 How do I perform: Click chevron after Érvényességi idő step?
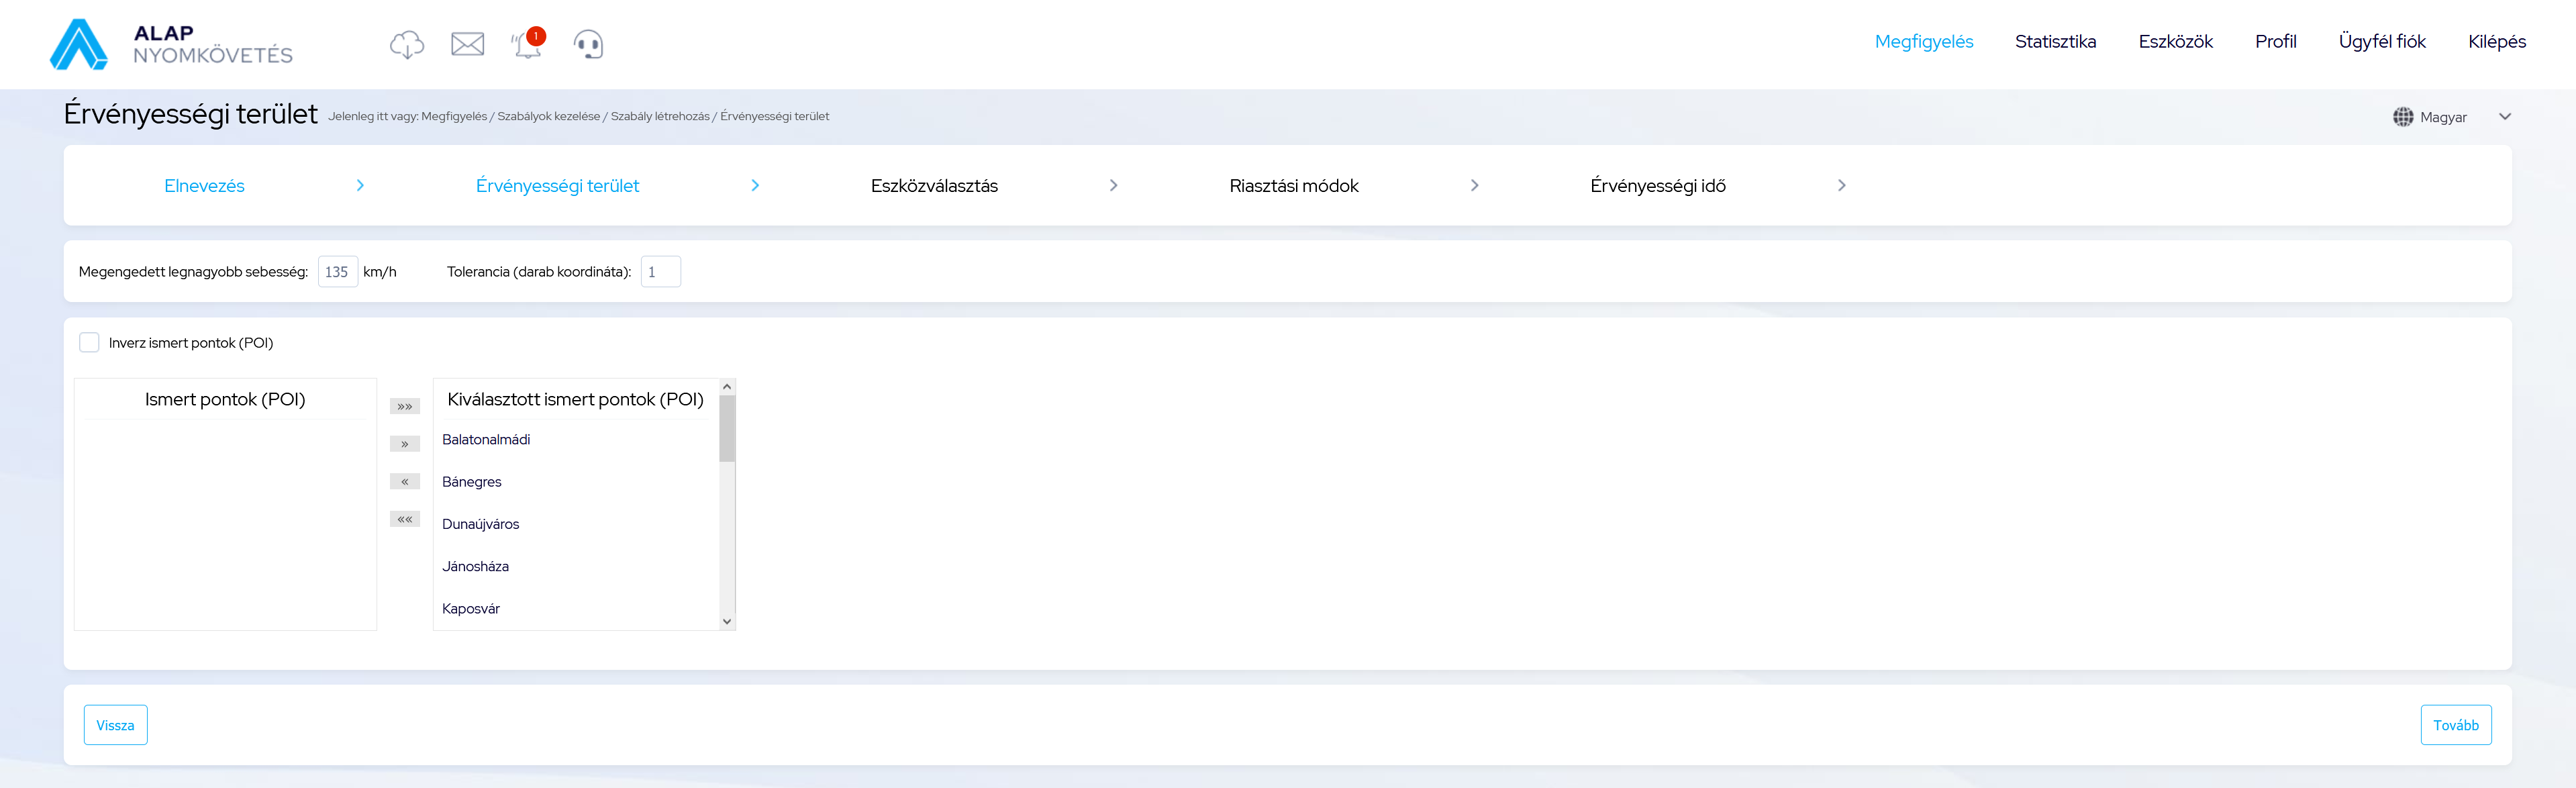coord(1841,186)
